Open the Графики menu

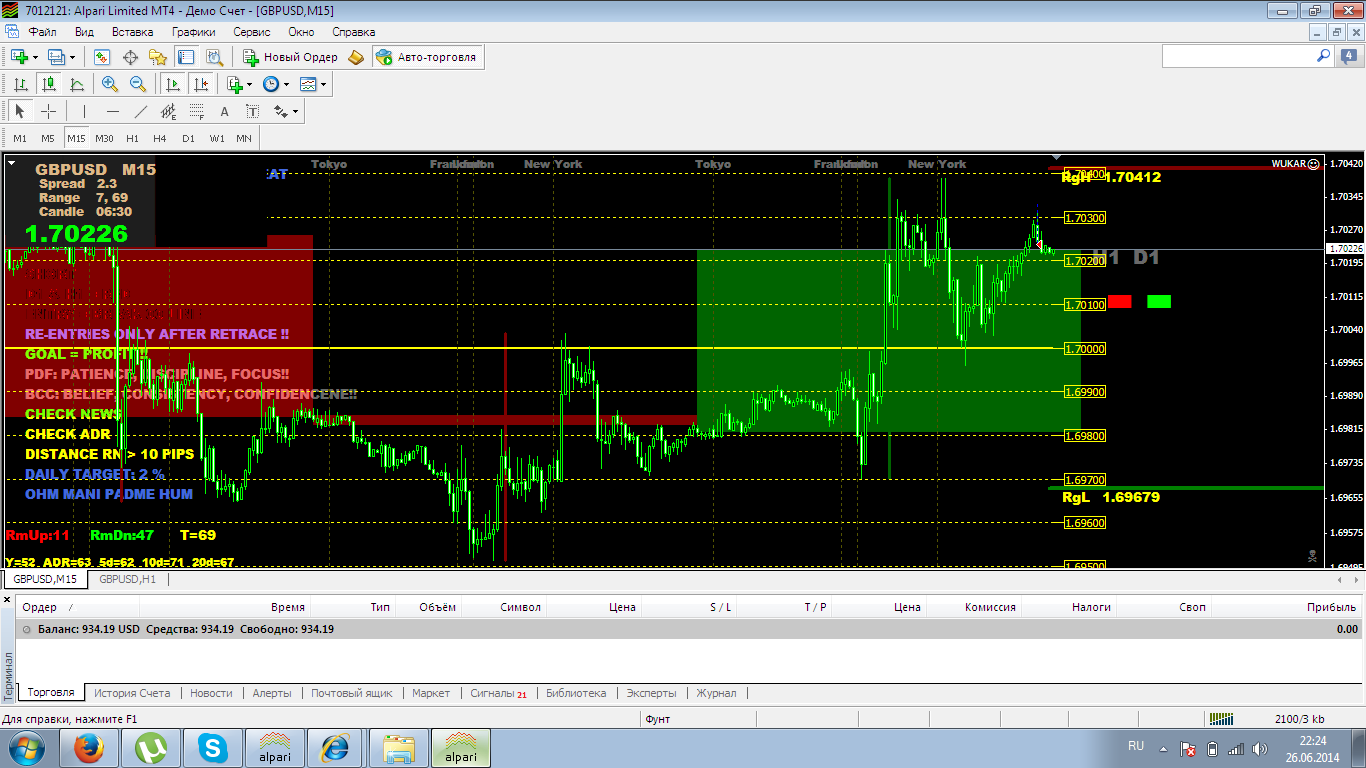click(x=193, y=32)
